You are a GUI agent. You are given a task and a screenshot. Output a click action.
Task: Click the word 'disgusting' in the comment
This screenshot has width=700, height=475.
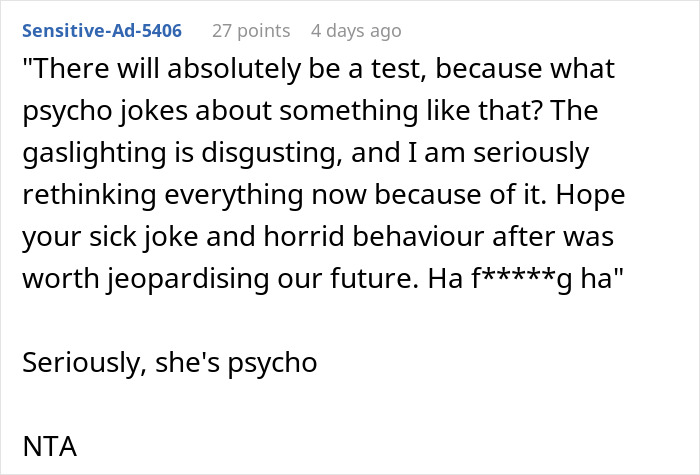(x=269, y=153)
